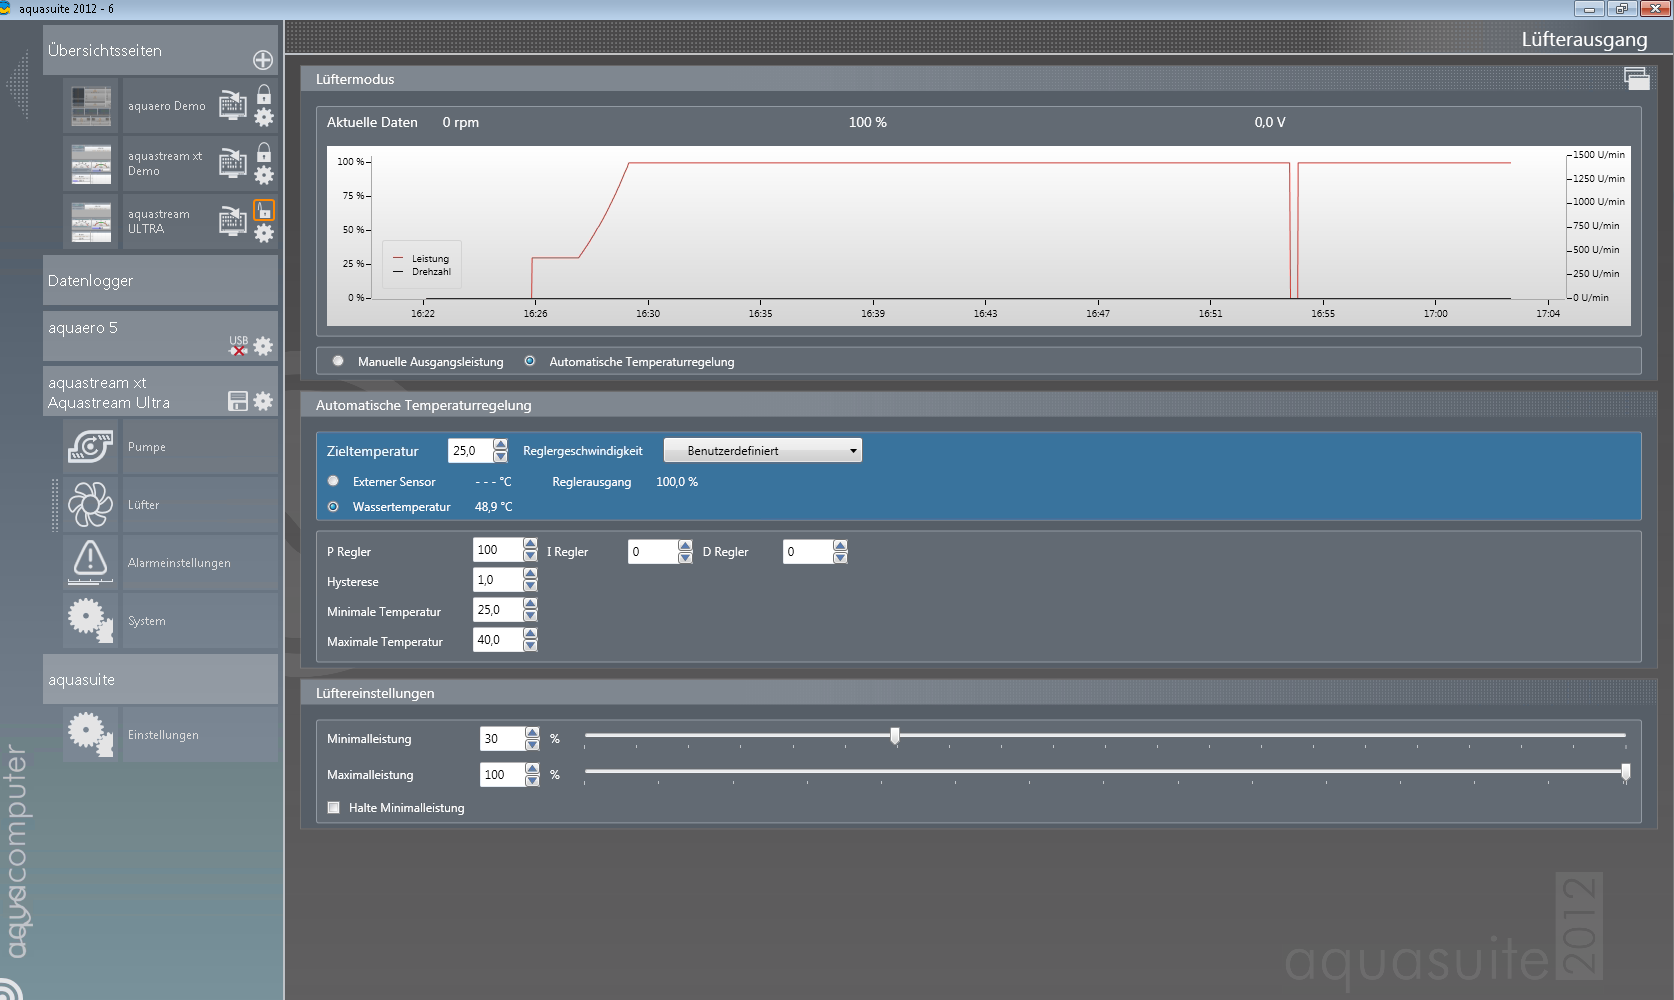The height and width of the screenshot is (1000, 1674).
Task: Open gear settings for aquastream ULTRA
Action: (x=264, y=233)
